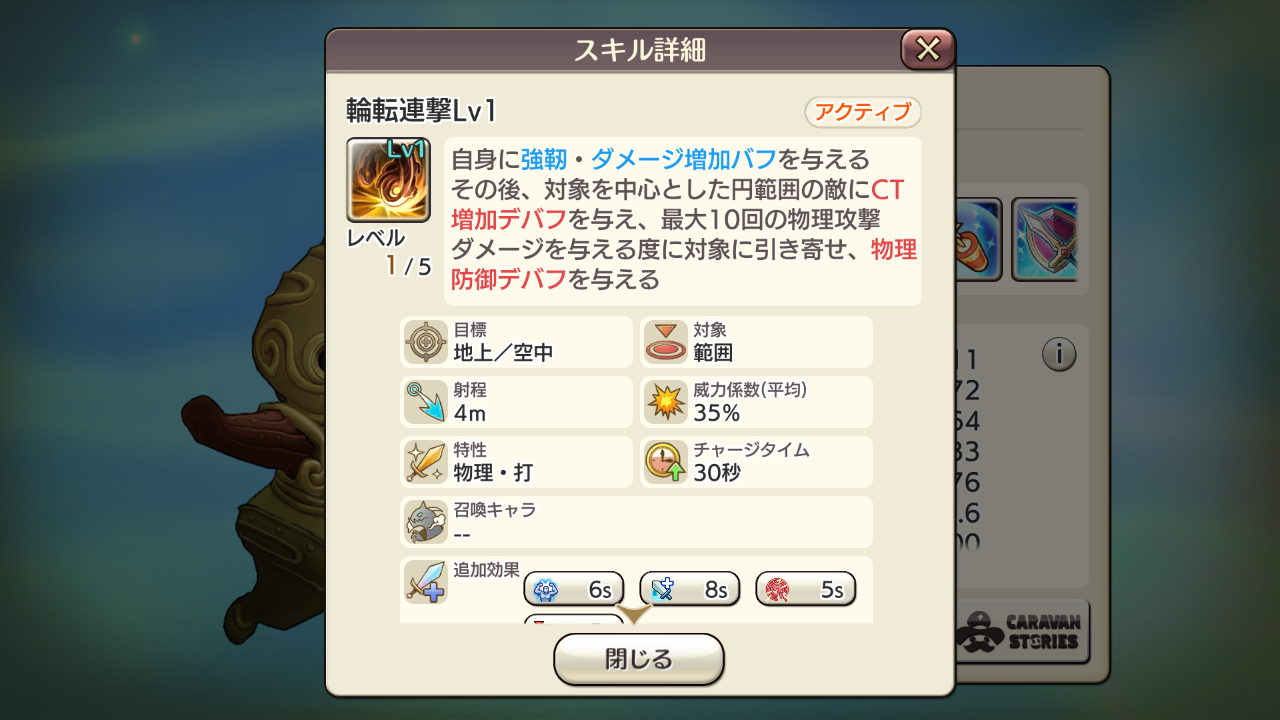Click the 目標 target crosshair icon

pyautogui.click(x=426, y=342)
